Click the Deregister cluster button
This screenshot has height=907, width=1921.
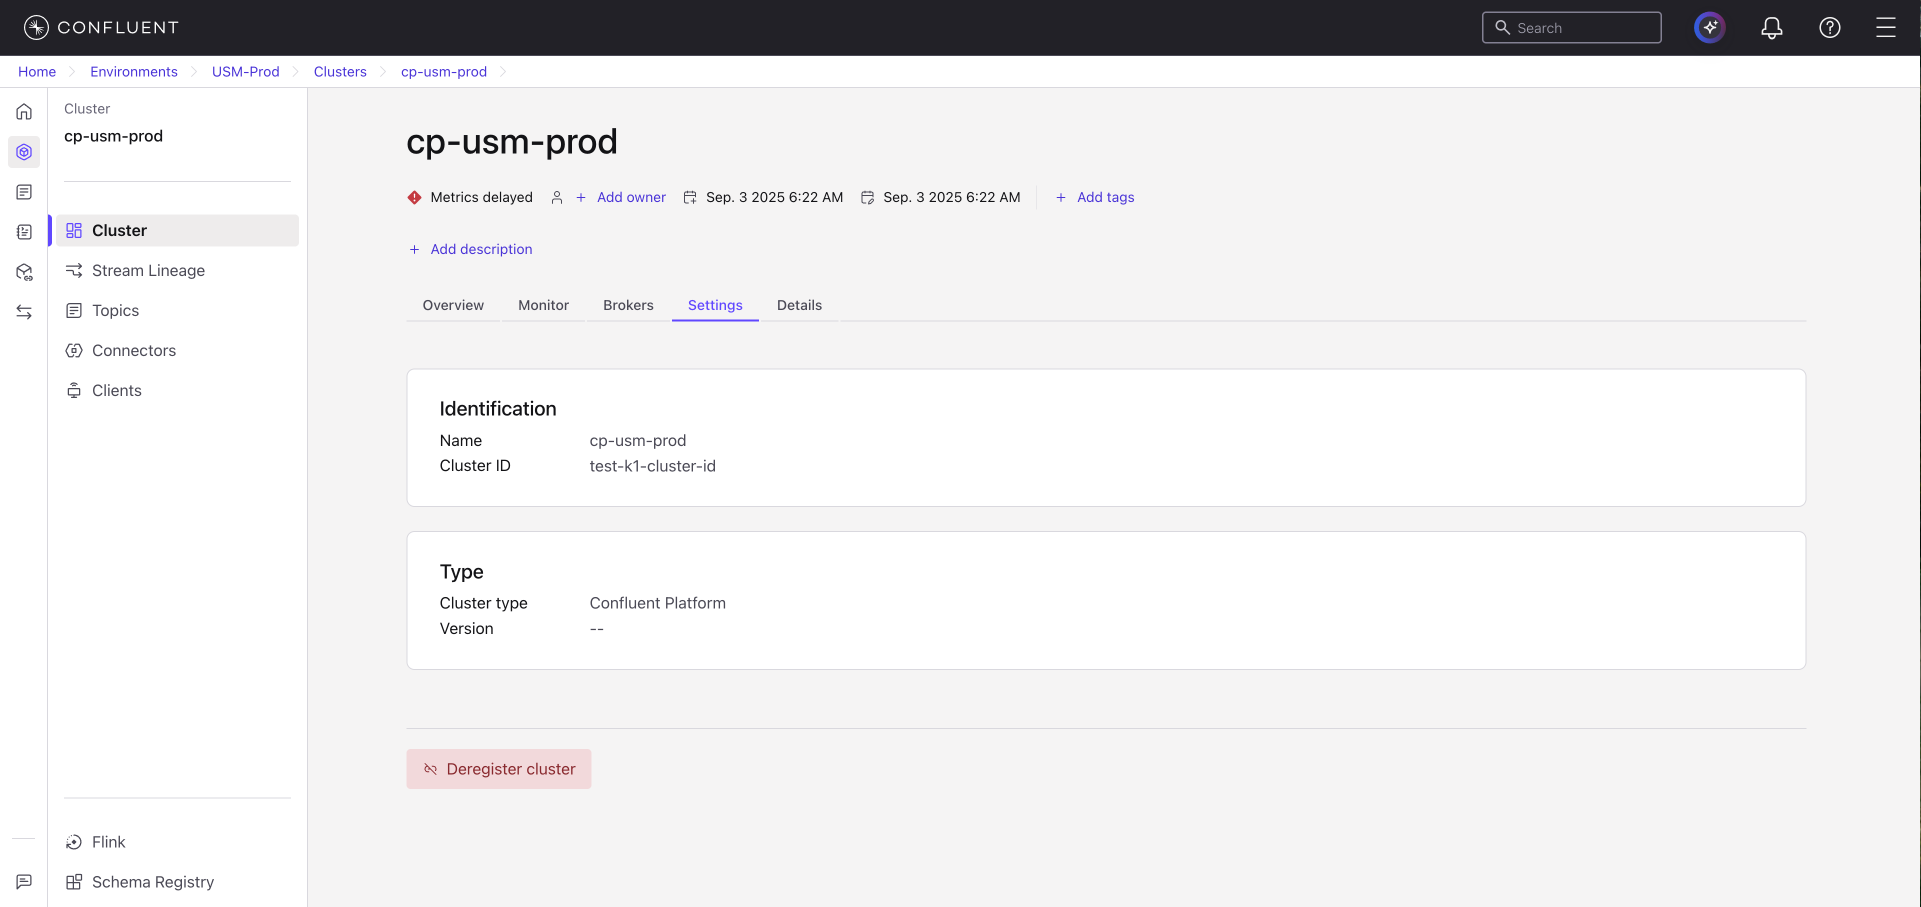pos(499,769)
